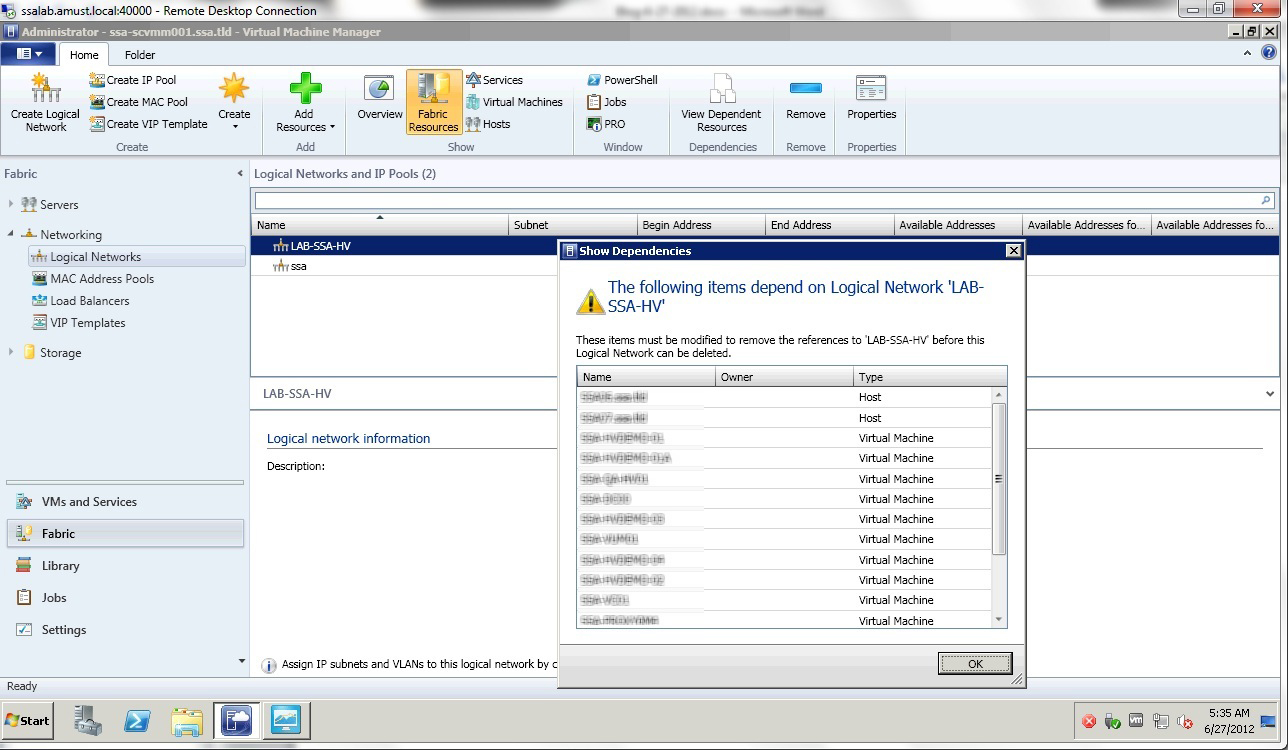
Task: Click Create Logical Network icon
Action: pyautogui.click(x=45, y=103)
